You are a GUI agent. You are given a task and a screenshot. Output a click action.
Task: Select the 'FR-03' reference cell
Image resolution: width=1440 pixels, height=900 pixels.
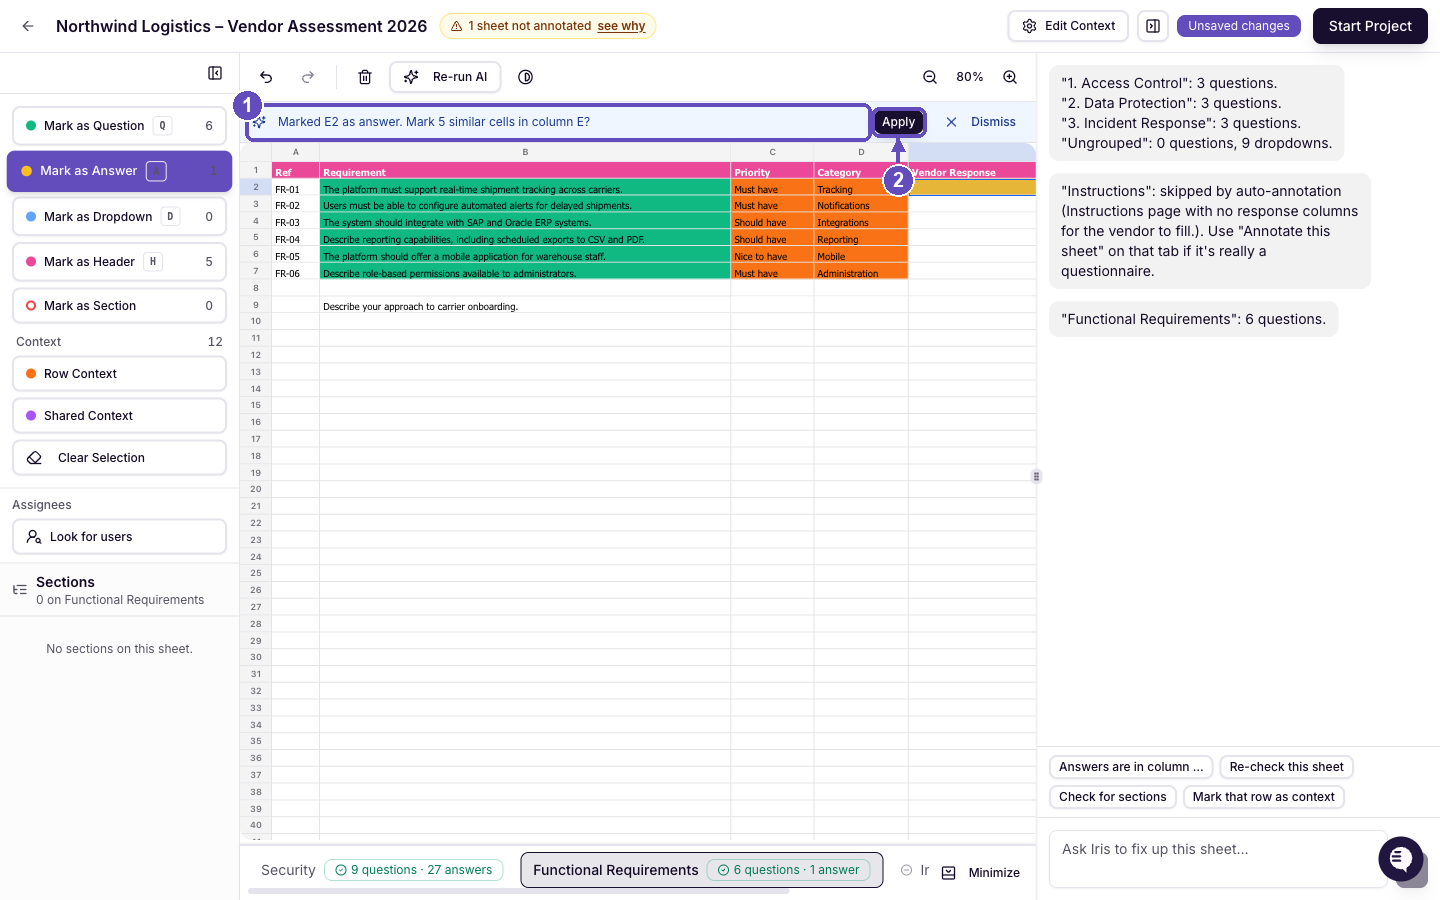coord(295,222)
